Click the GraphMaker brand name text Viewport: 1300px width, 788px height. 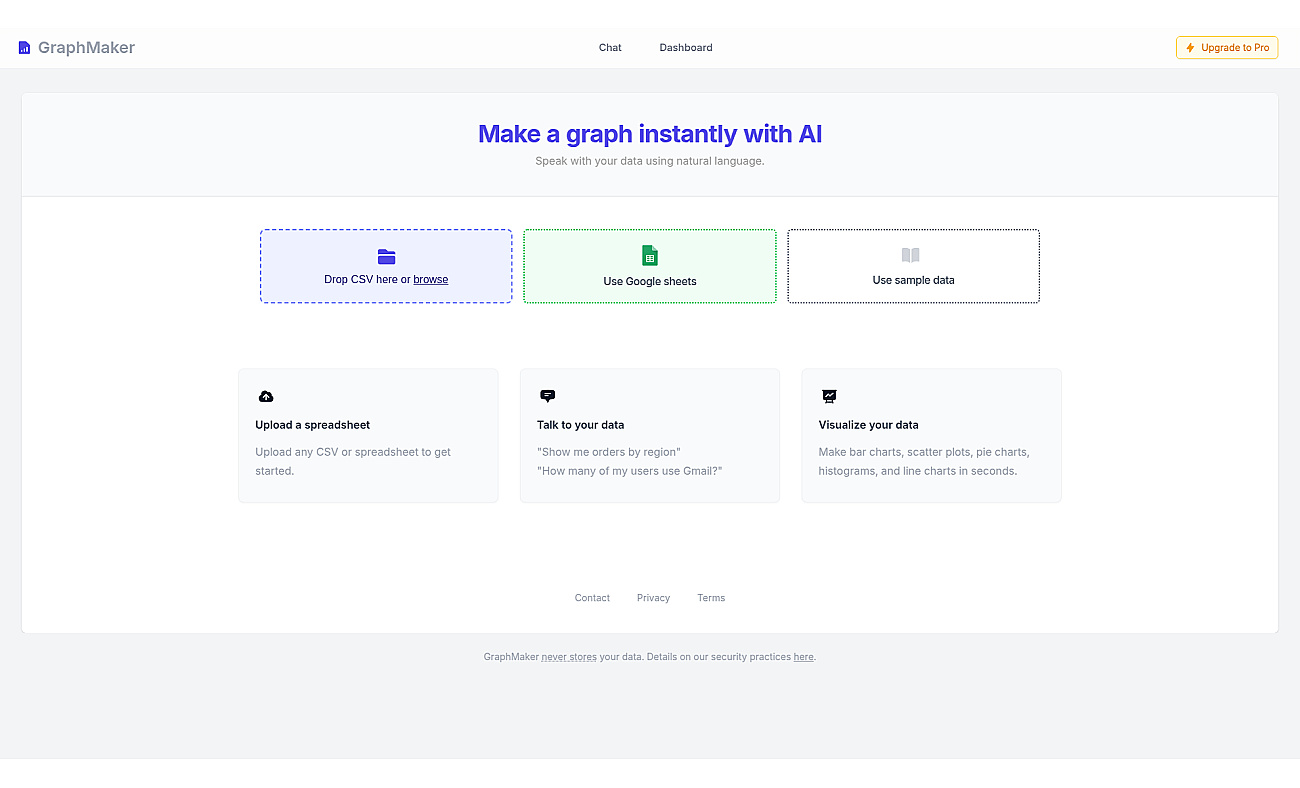tap(86, 48)
